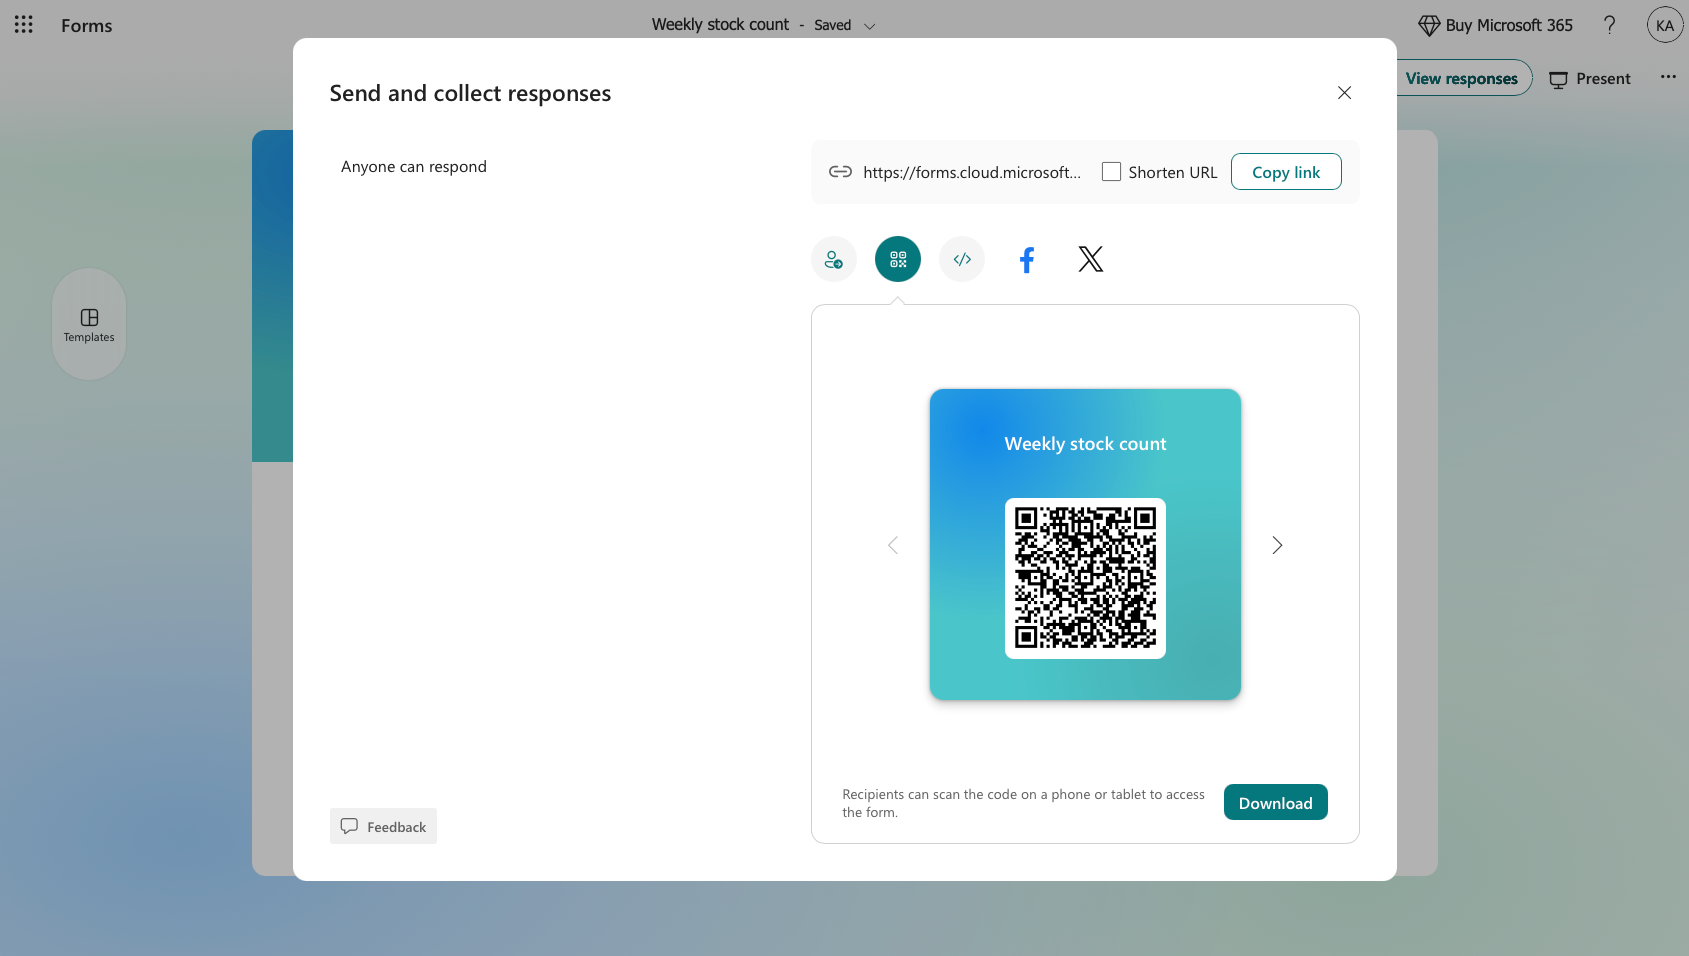Select the form URL field

pyautogui.click(x=972, y=172)
